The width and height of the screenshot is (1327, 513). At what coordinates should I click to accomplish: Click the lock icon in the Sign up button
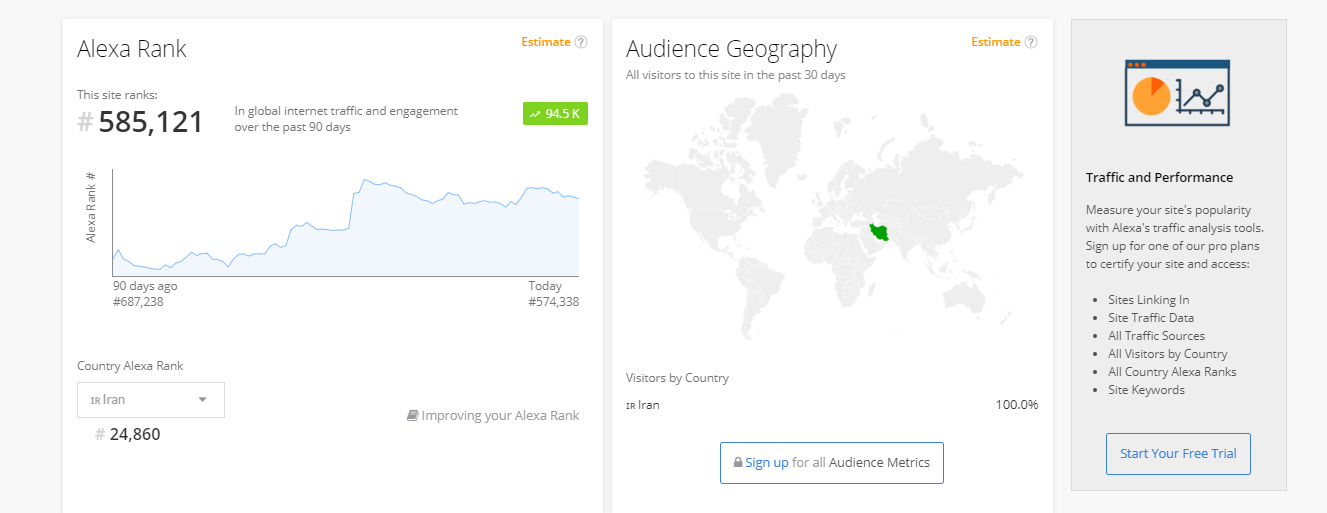tap(738, 463)
